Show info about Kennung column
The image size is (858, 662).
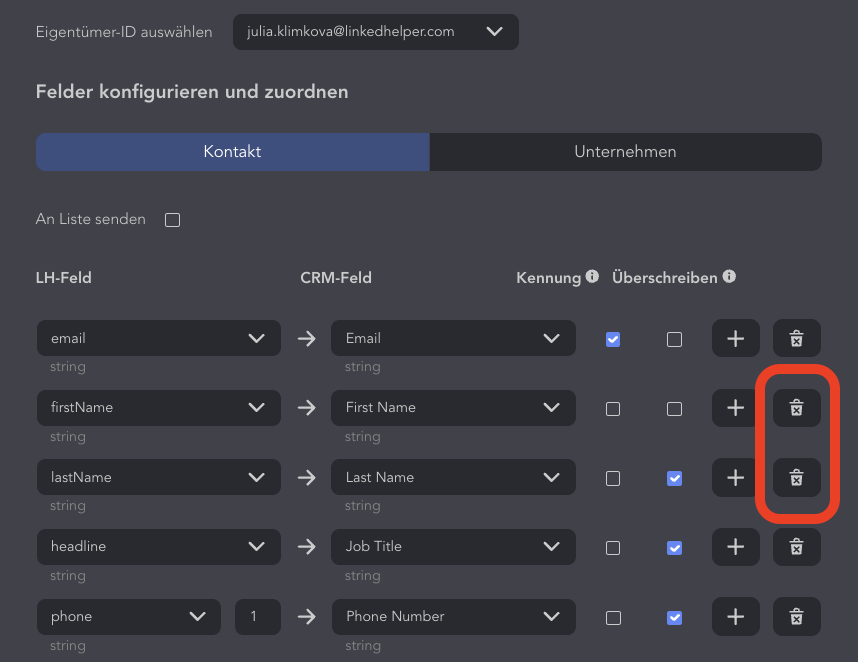click(592, 276)
